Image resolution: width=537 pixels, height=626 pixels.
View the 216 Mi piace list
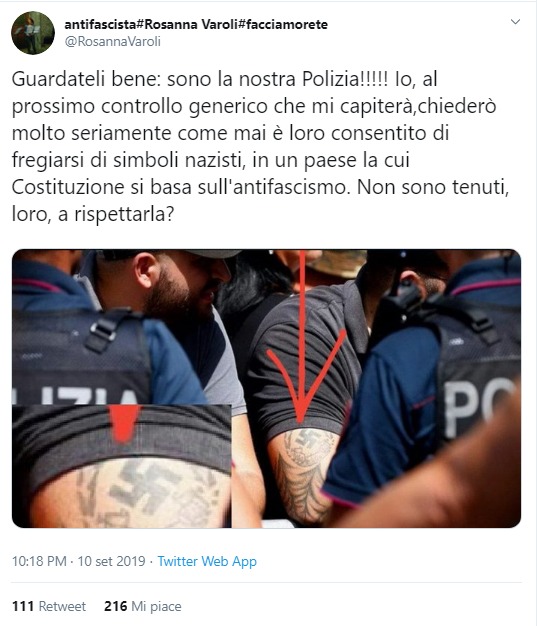(143, 606)
